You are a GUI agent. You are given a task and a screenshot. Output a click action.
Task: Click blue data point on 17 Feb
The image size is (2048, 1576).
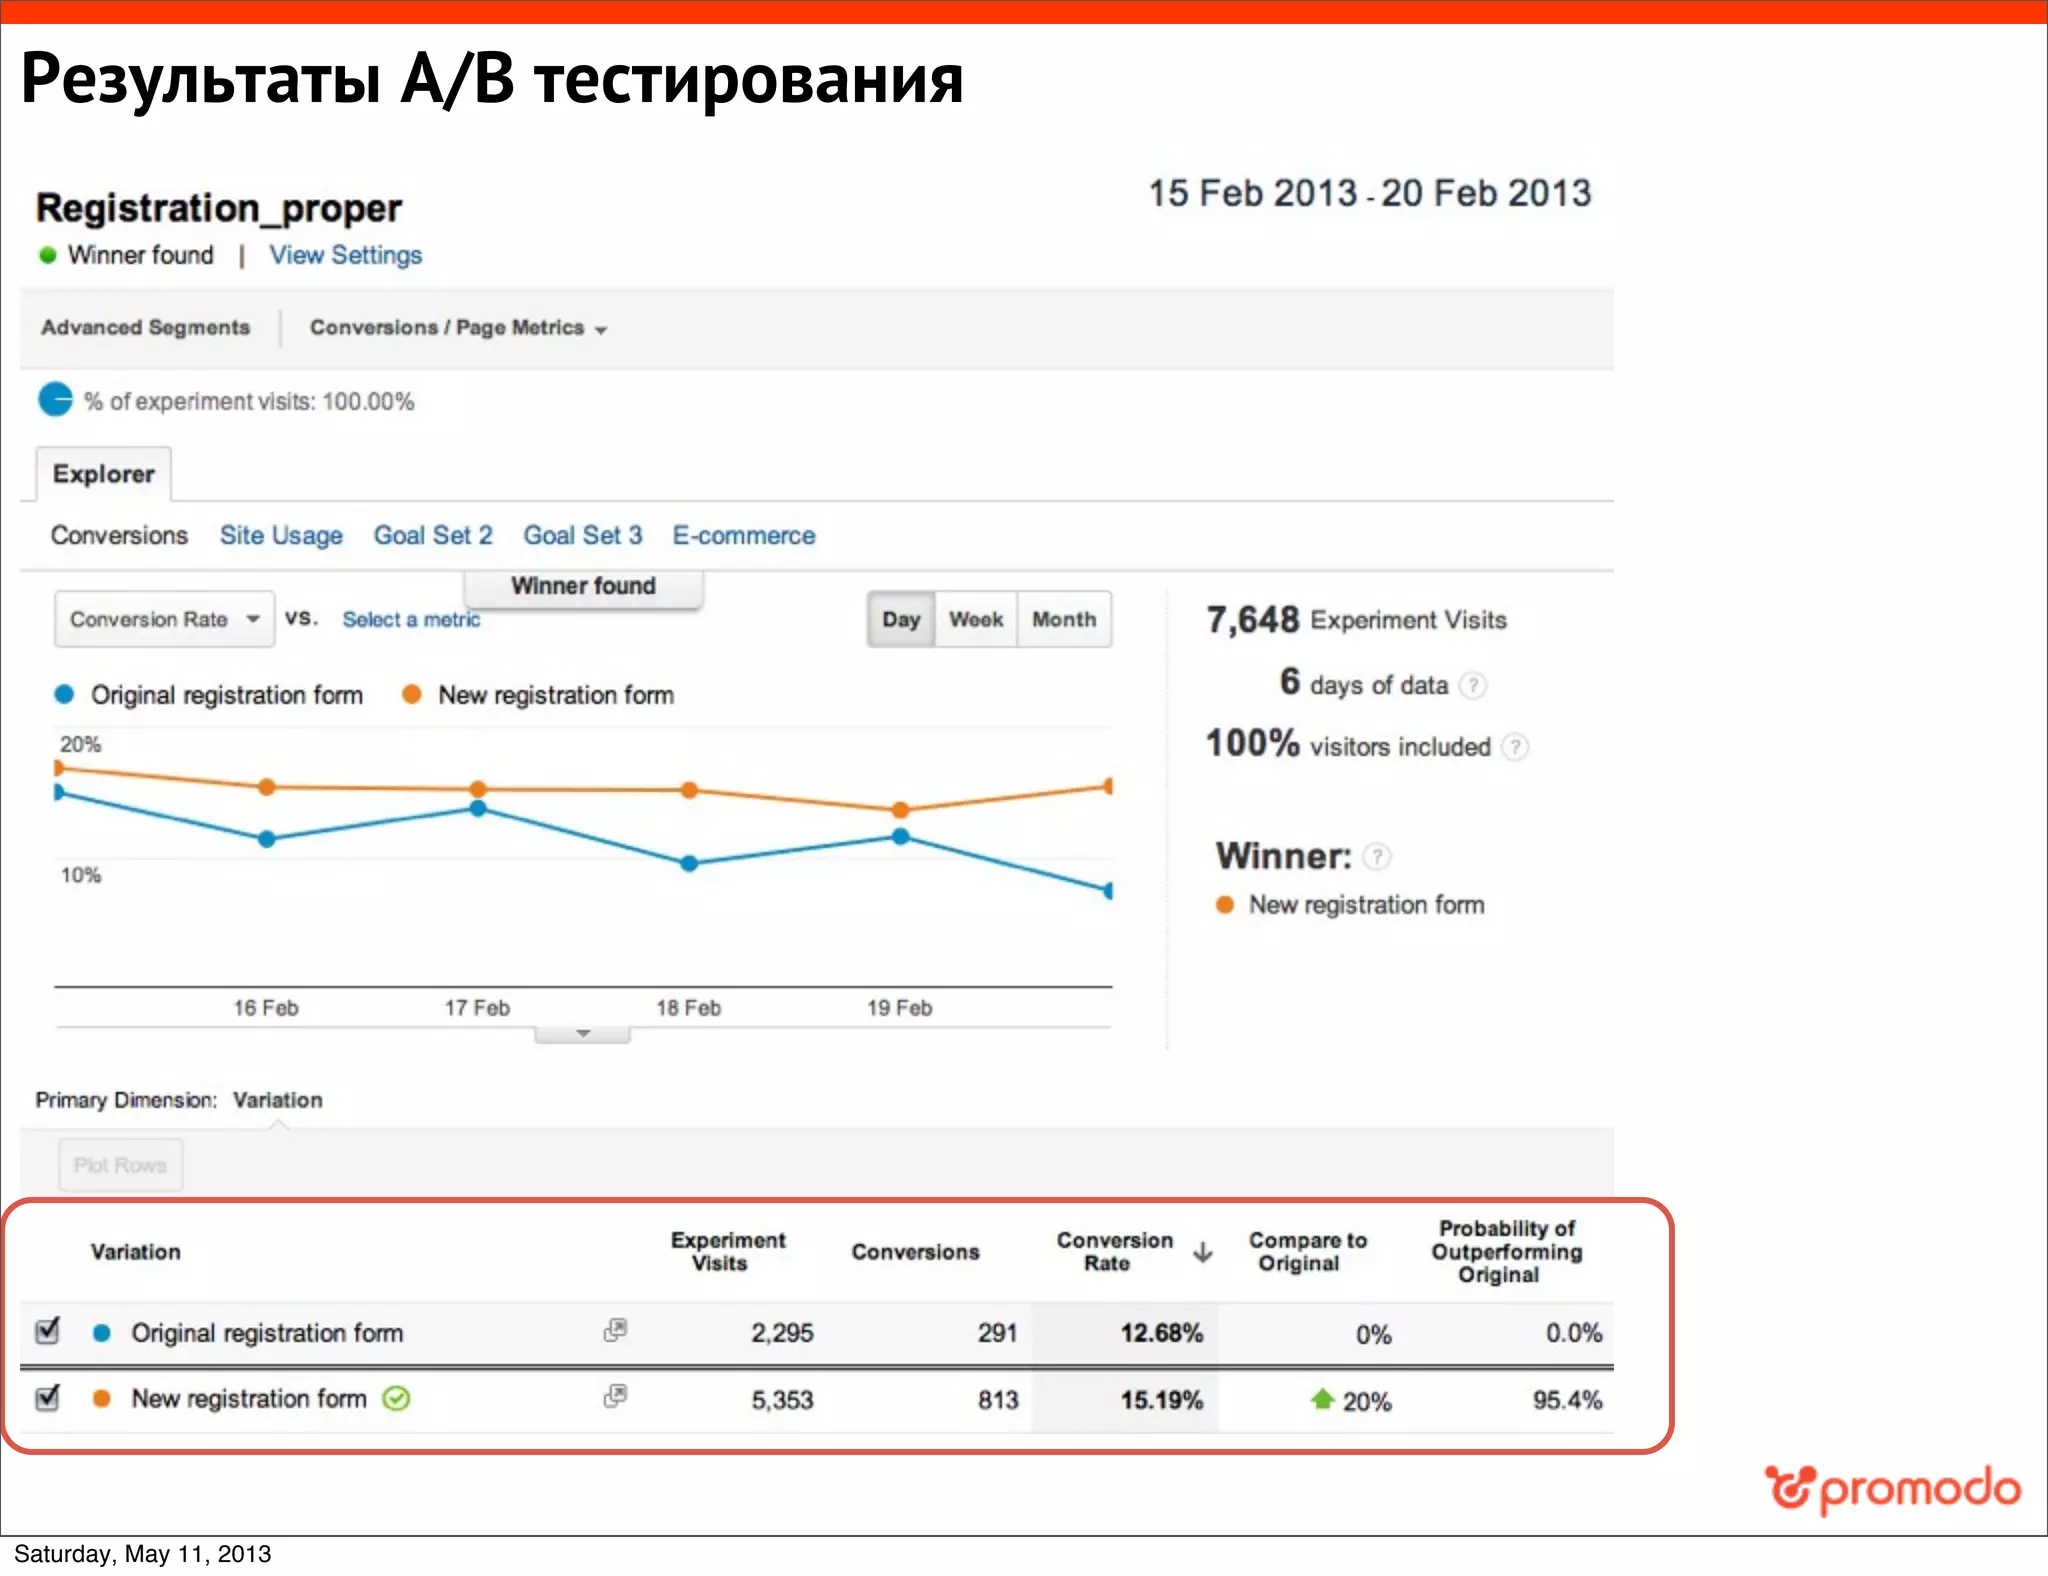[478, 808]
